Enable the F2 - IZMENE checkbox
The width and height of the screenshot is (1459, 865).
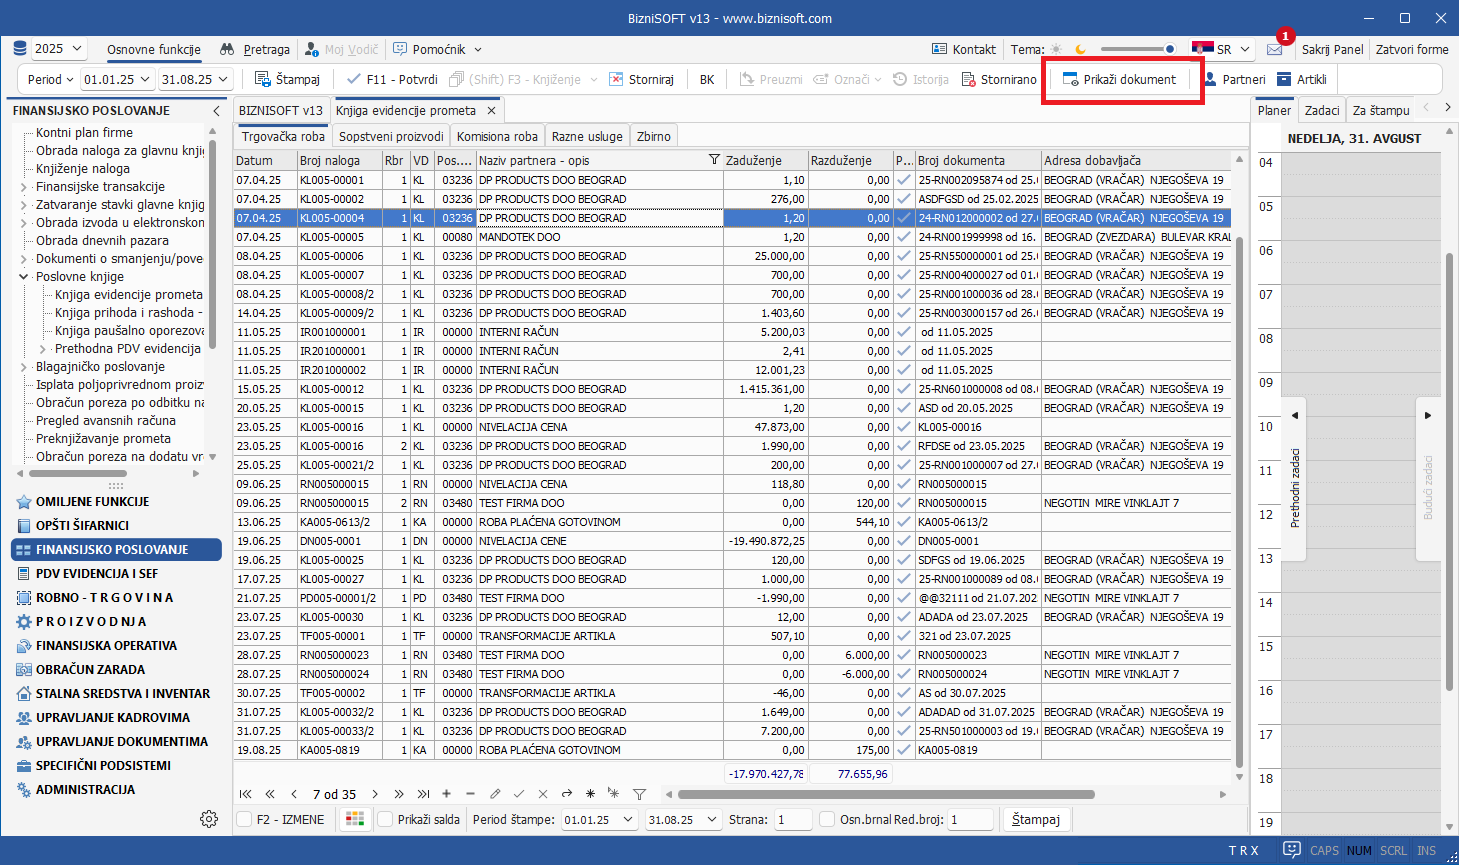pos(244,819)
